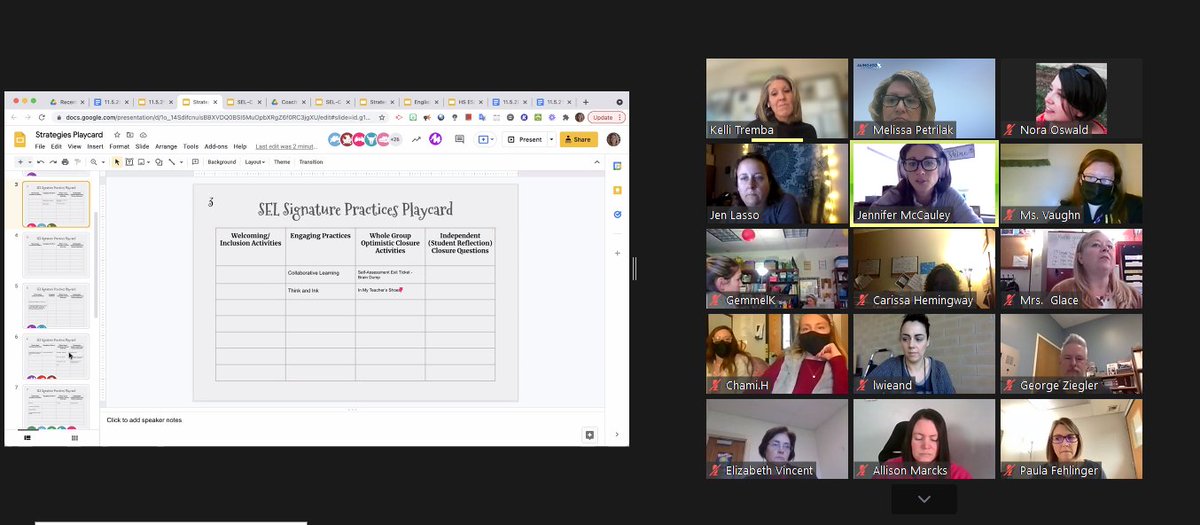The width and height of the screenshot is (1200, 525).
Task: Open the Edit menu
Action: [56, 146]
